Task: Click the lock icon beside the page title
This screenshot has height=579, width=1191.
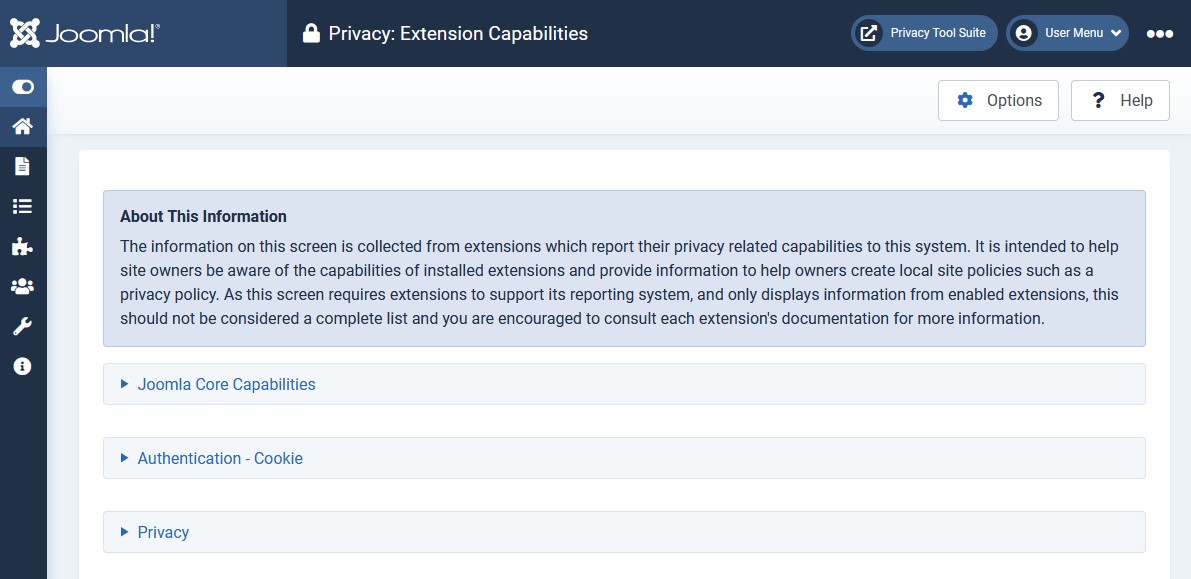Action: (x=311, y=34)
